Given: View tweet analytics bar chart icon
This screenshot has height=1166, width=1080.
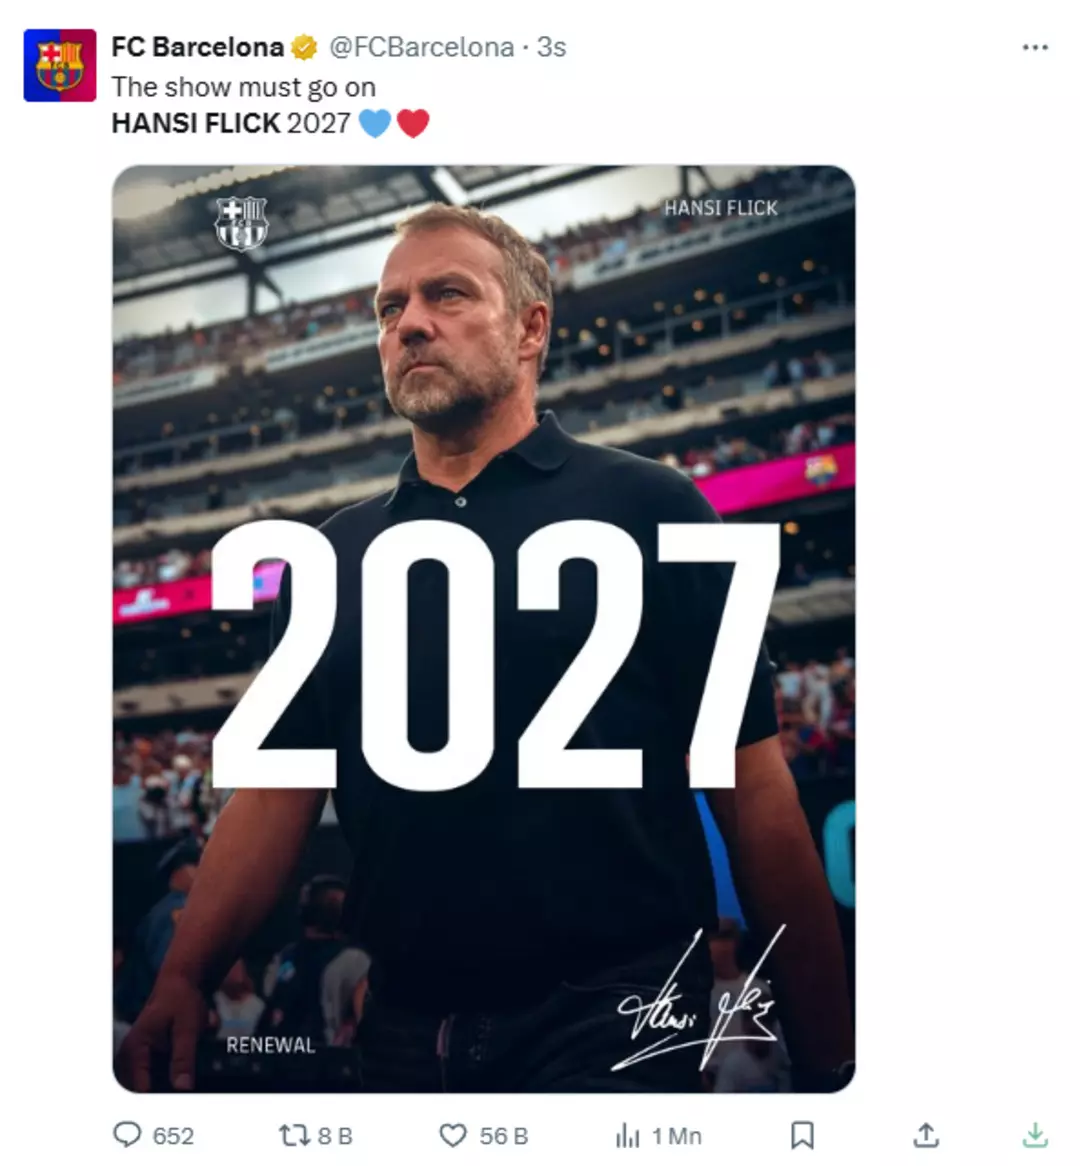Looking at the screenshot, I should click(627, 1136).
